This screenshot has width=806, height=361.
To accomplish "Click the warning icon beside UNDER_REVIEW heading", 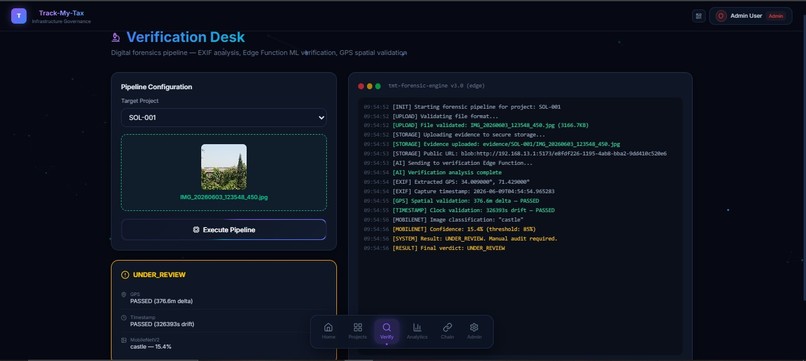I will coord(125,275).
